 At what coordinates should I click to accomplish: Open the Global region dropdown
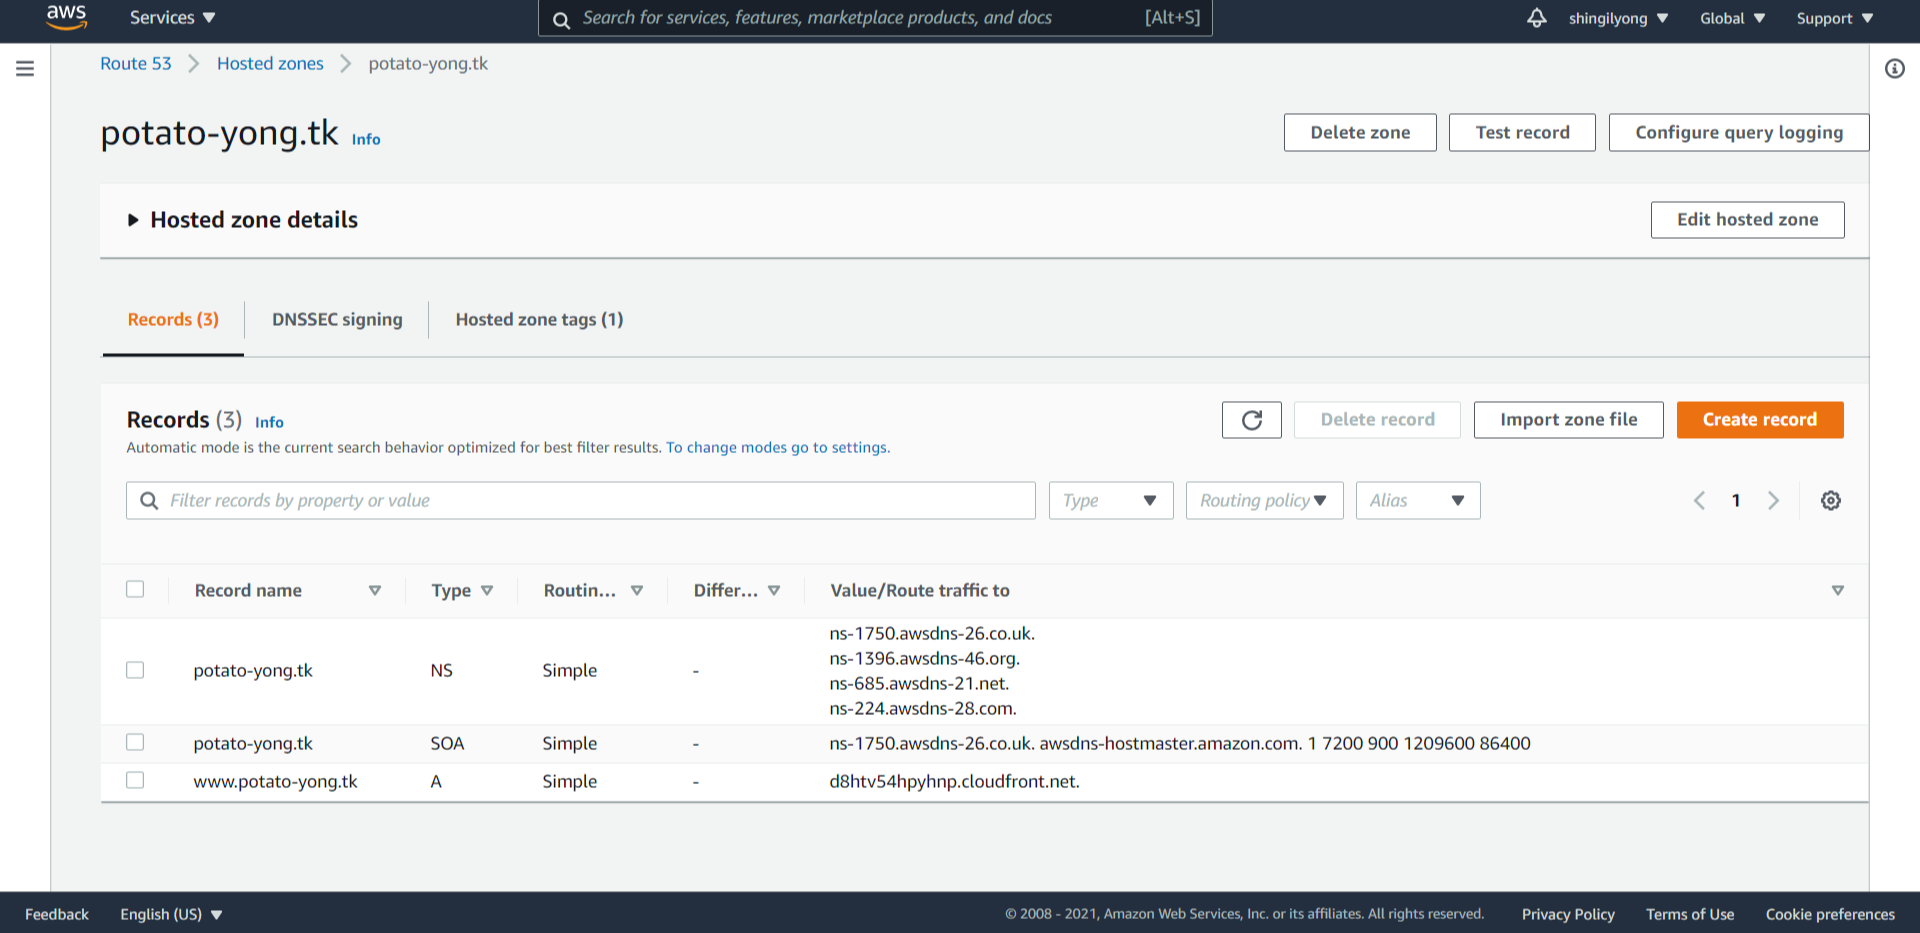(x=1732, y=18)
